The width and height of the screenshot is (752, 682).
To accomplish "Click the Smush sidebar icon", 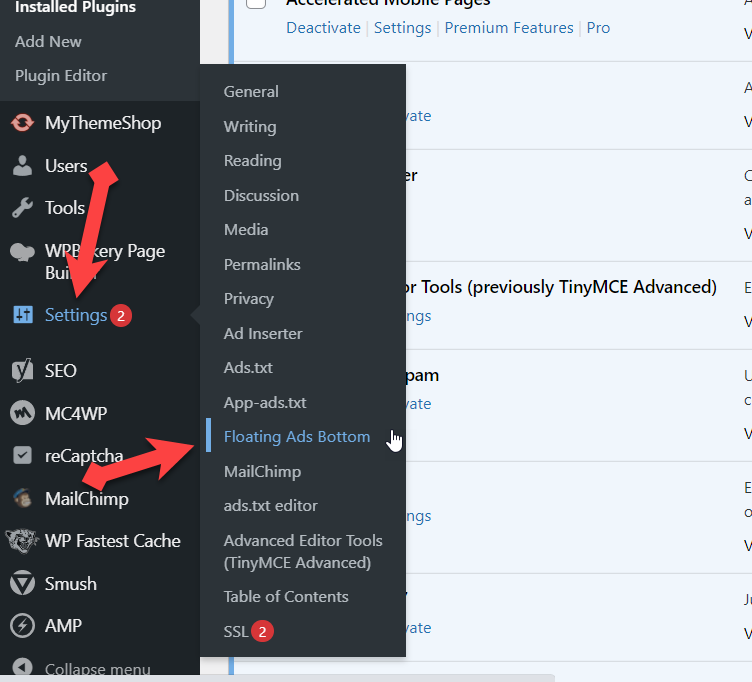I will coord(22,584).
